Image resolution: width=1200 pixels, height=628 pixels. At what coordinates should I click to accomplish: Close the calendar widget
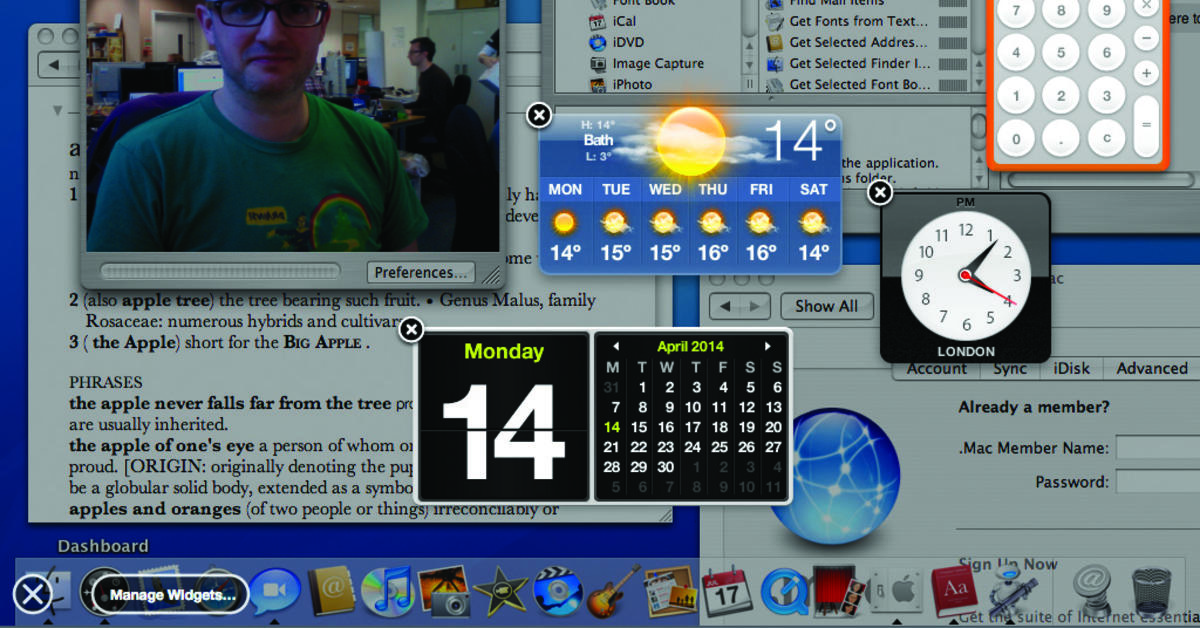tap(411, 330)
